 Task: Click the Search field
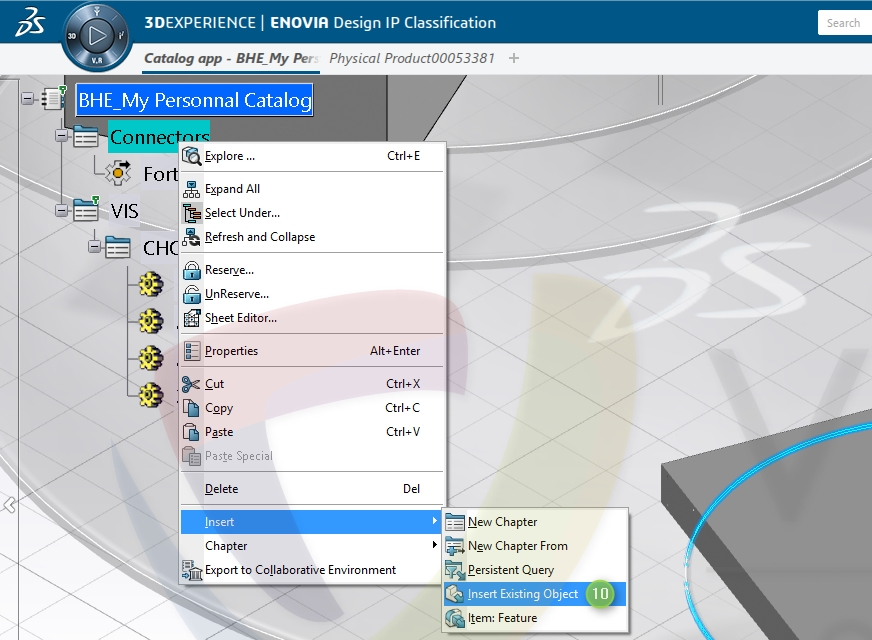point(845,23)
